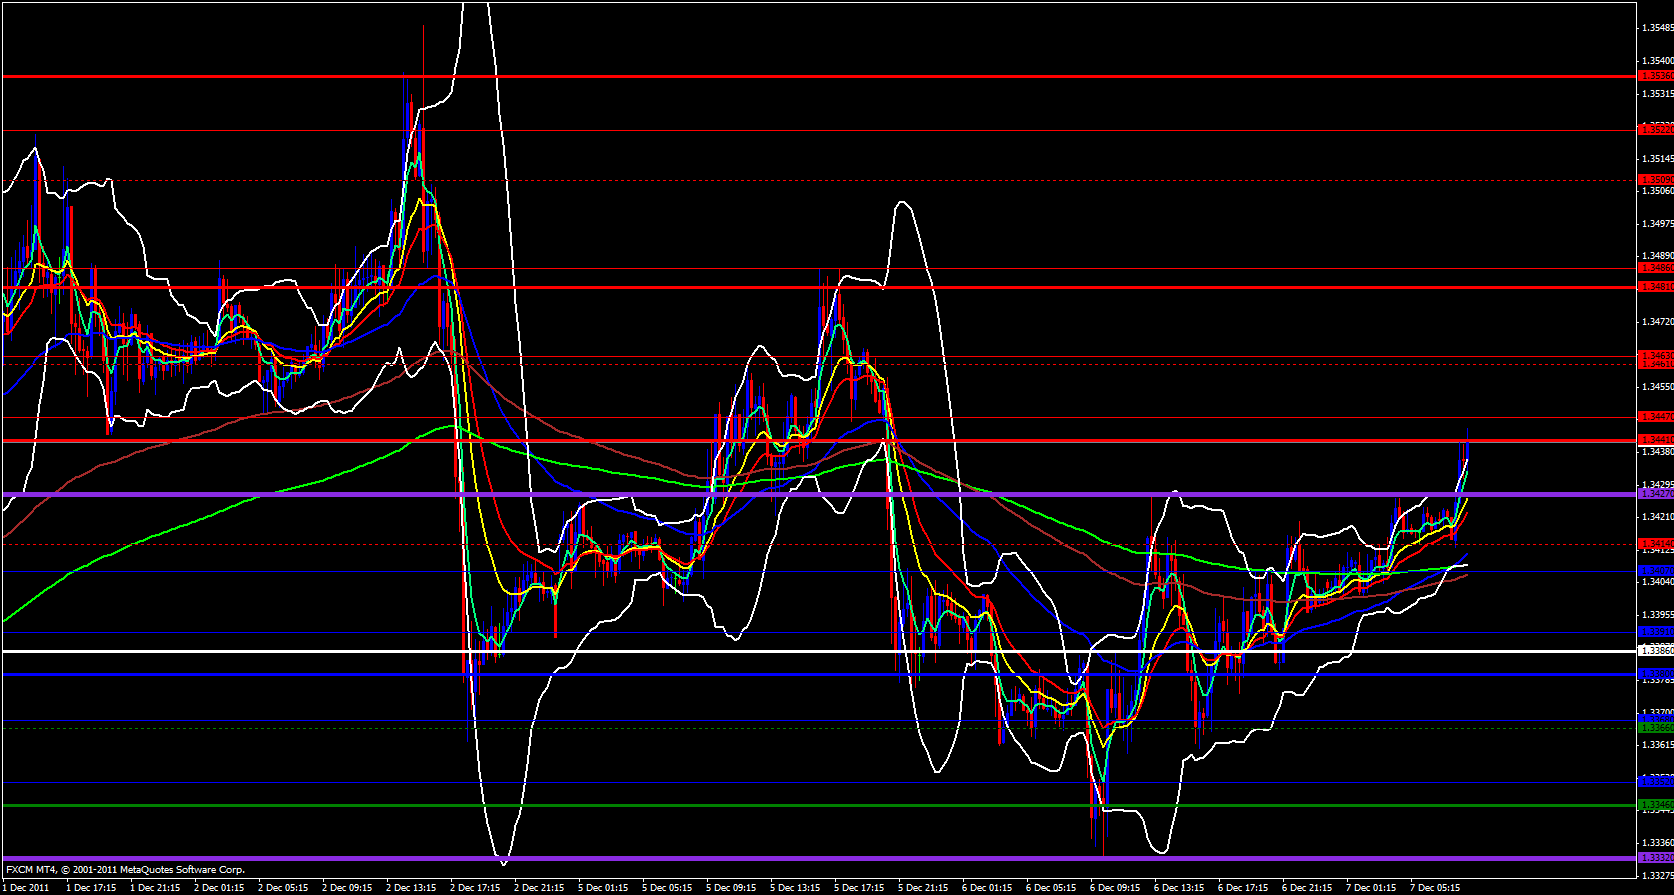Click the 1.35090 dashed level price tag
The width and height of the screenshot is (1674, 895).
pos(1655,180)
